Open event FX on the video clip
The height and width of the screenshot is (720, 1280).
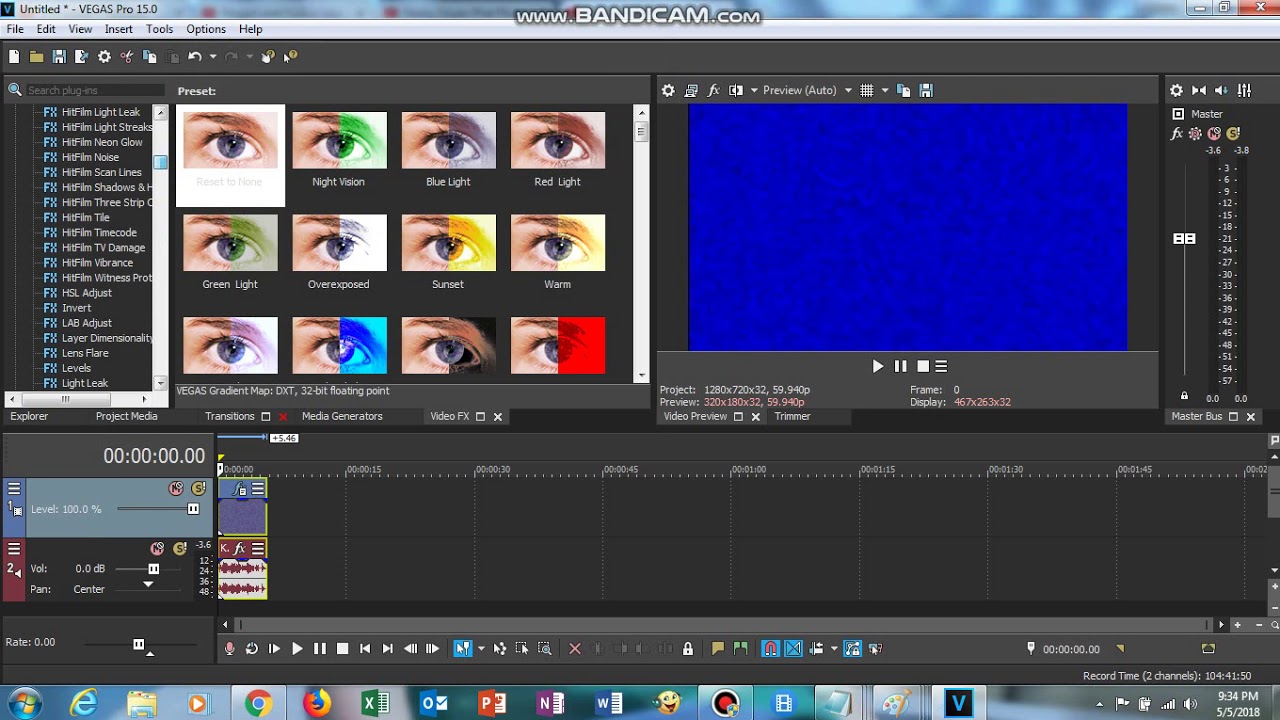click(x=240, y=489)
